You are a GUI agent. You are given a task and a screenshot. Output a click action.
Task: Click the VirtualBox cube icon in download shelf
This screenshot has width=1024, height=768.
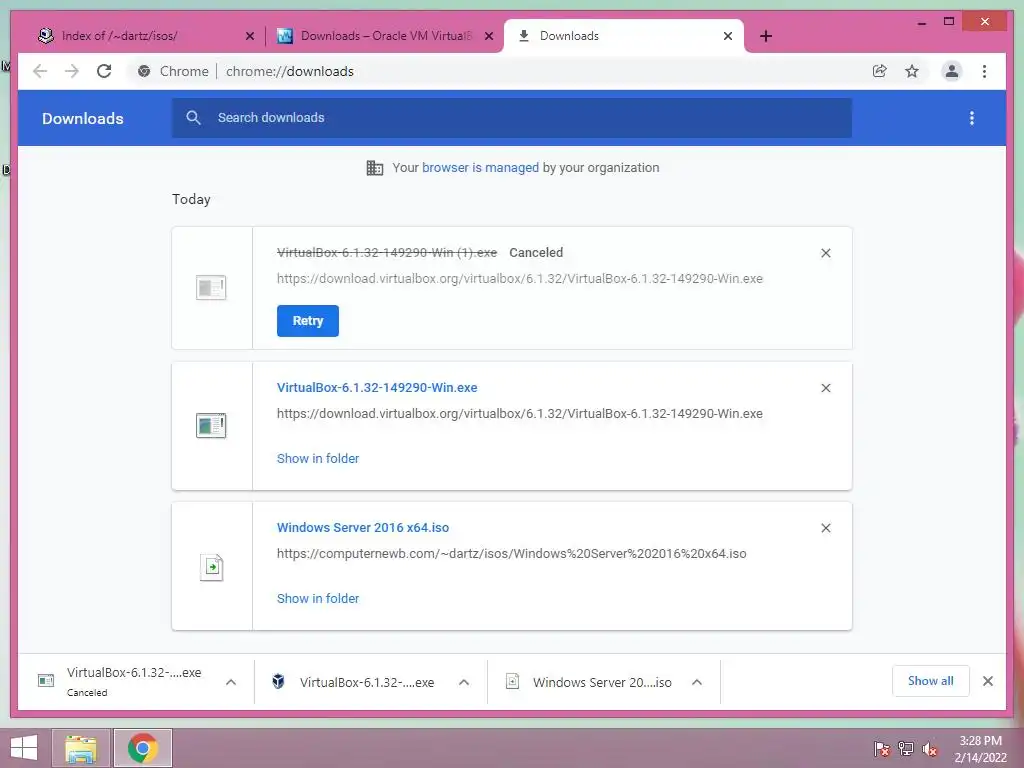coord(278,682)
